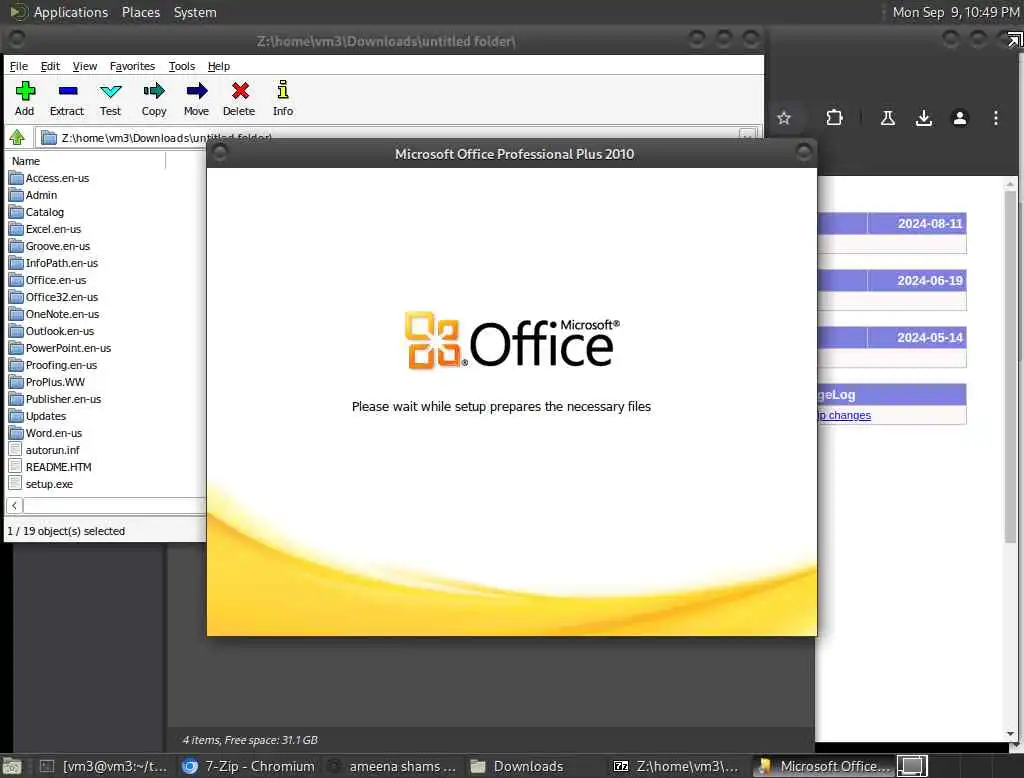Open the Help menu
The height and width of the screenshot is (778, 1024).
219,66
